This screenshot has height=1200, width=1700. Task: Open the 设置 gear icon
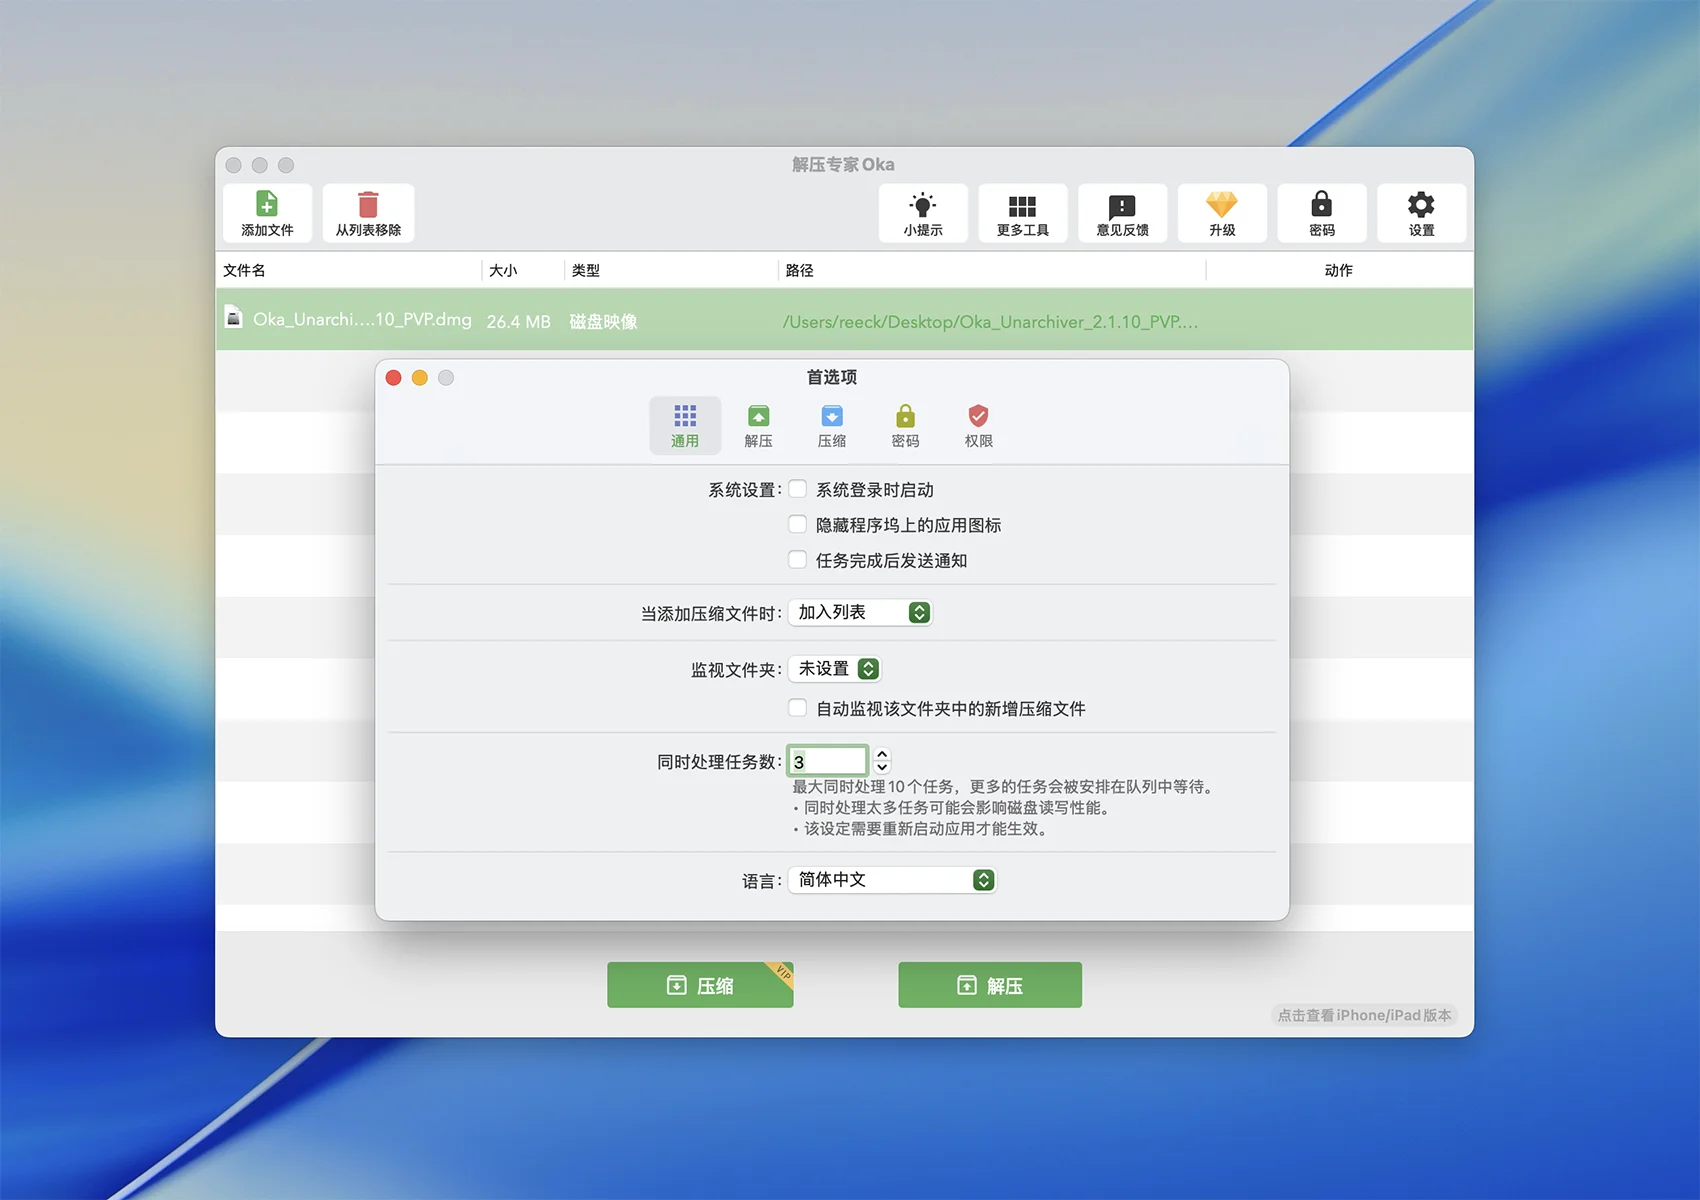(x=1420, y=205)
